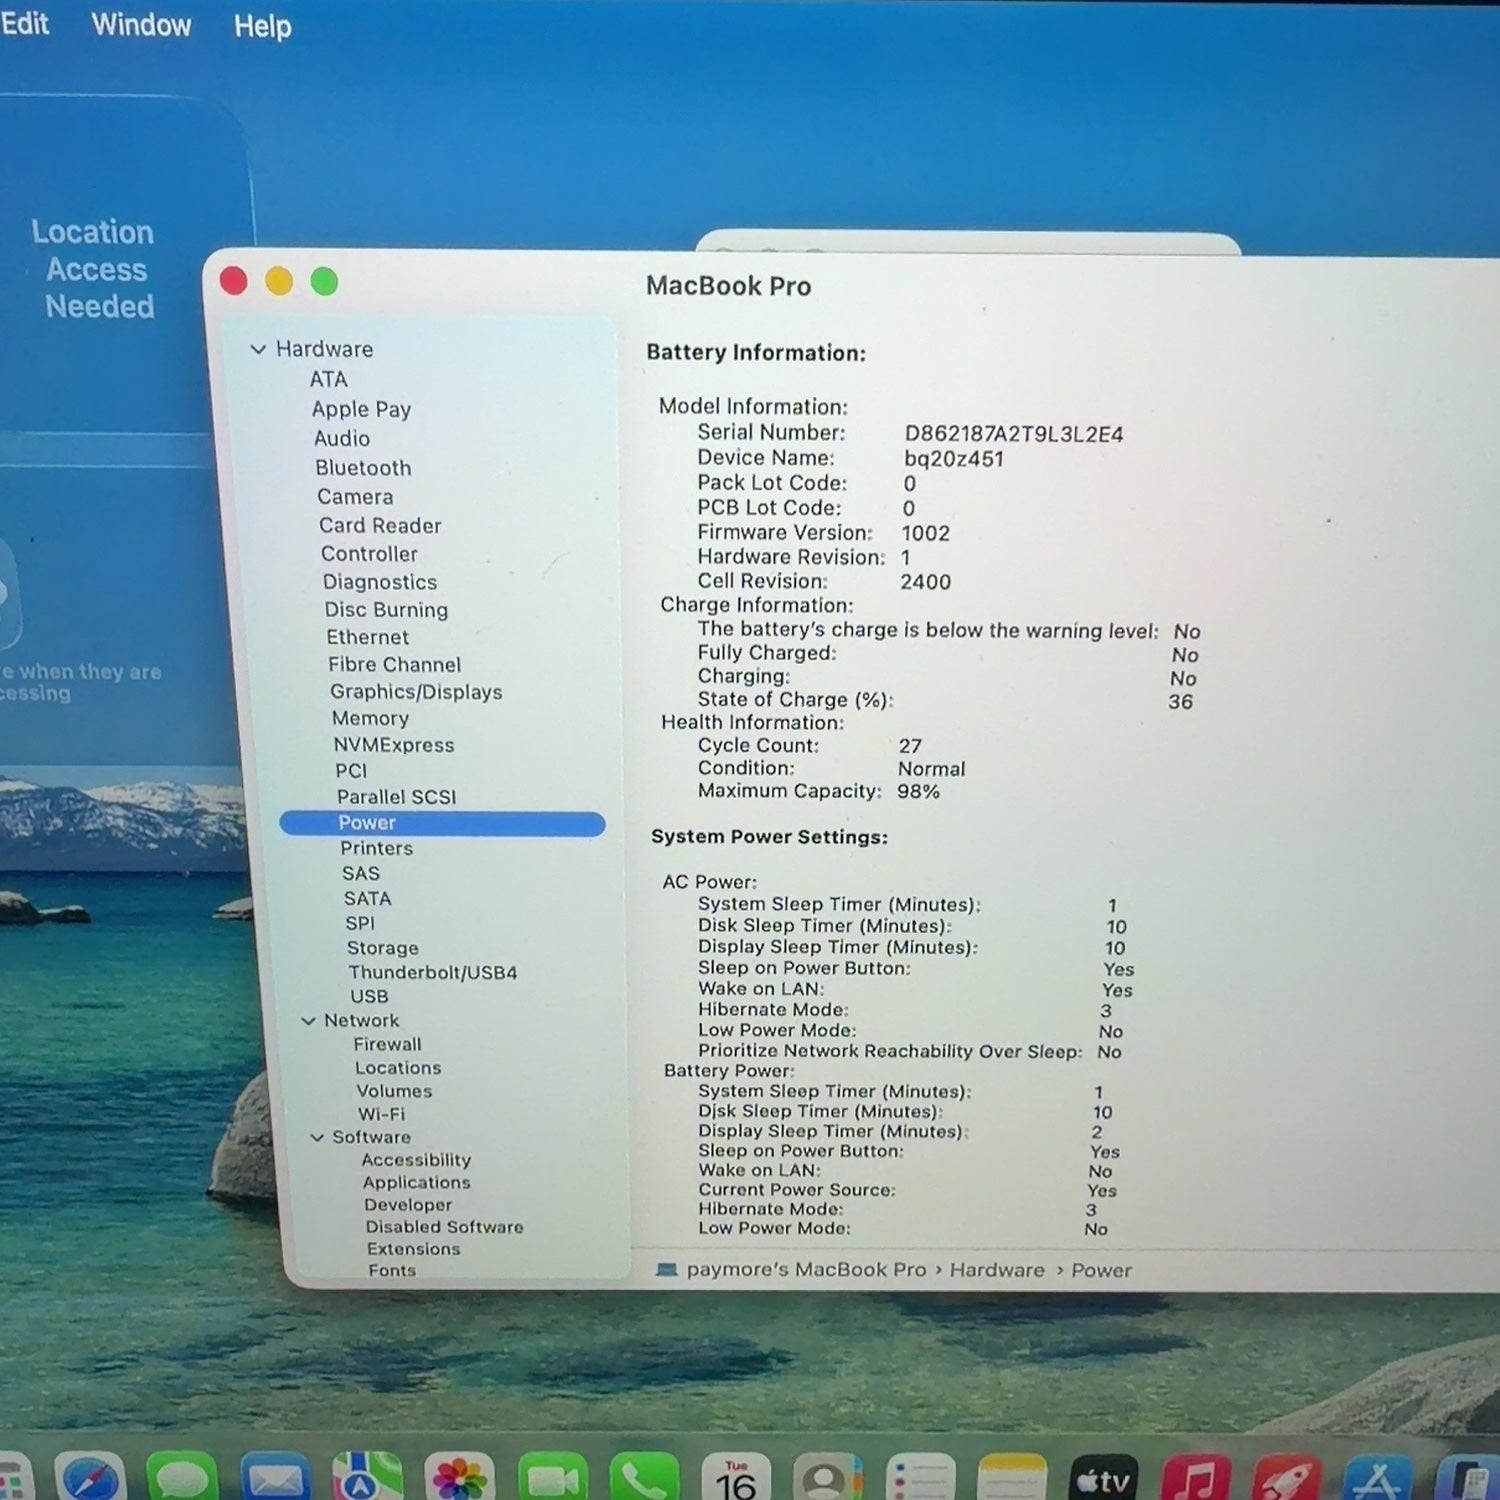This screenshot has height=1500, width=1500.
Task: Open FaceTime from the Dock
Action: (x=553, y=1478)
